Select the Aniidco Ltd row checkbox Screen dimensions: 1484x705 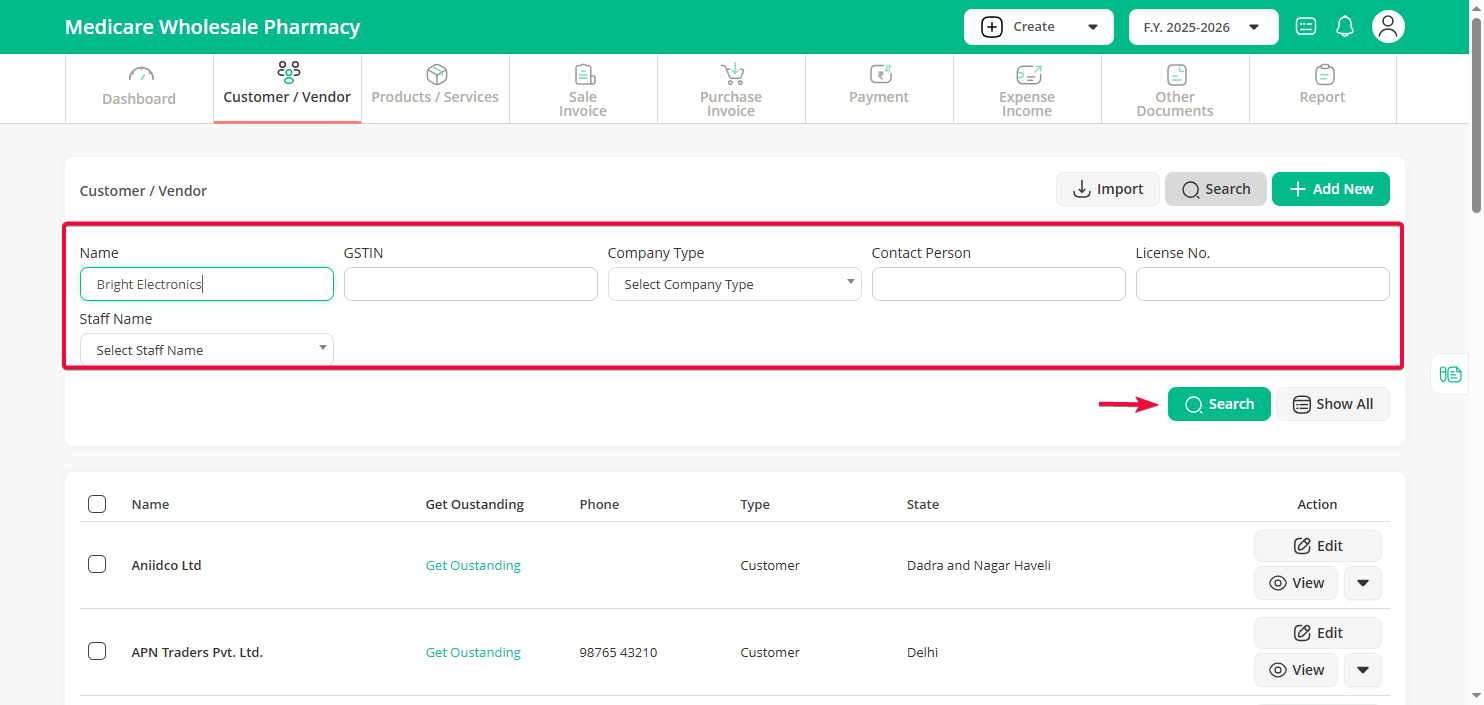pos(97,565)
